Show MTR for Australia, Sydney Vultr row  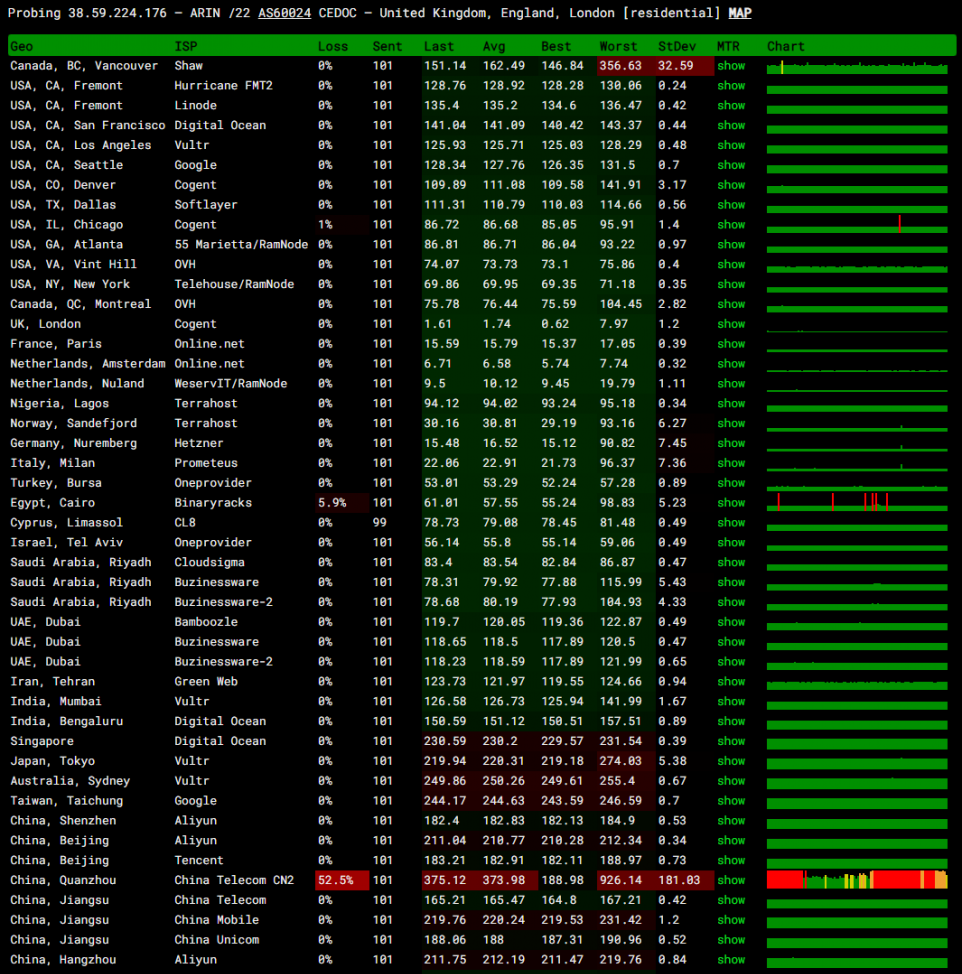click(x=731, y=781)
